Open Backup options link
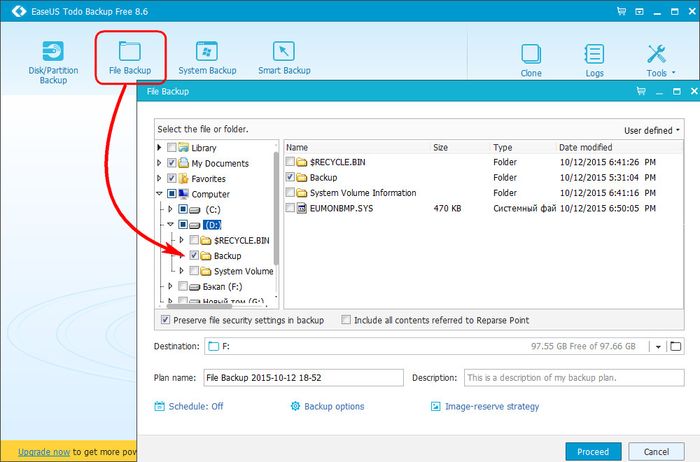 [x=334, y=406]
